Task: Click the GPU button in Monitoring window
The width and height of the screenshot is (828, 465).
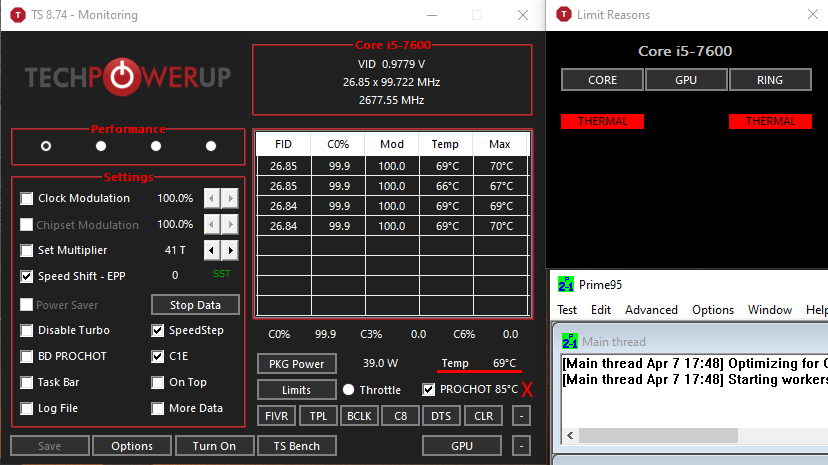Action: click(462, 446)
